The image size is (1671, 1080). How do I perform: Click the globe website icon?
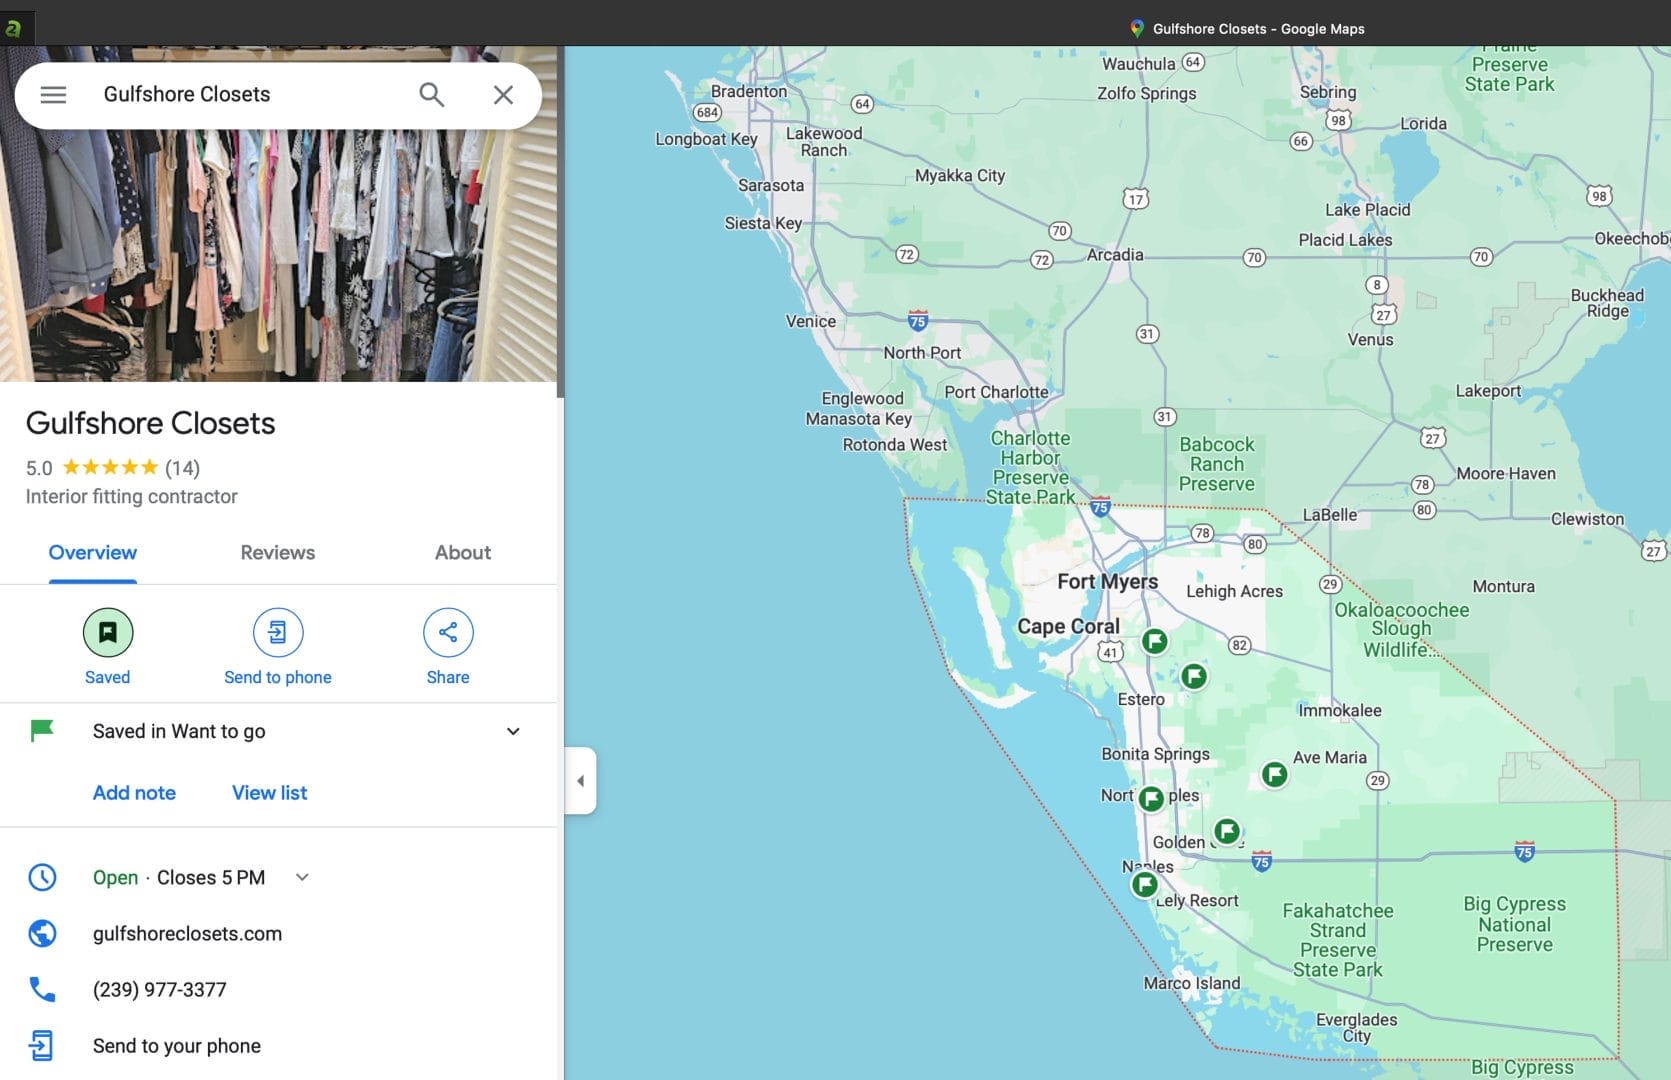[x=42, y=934]
